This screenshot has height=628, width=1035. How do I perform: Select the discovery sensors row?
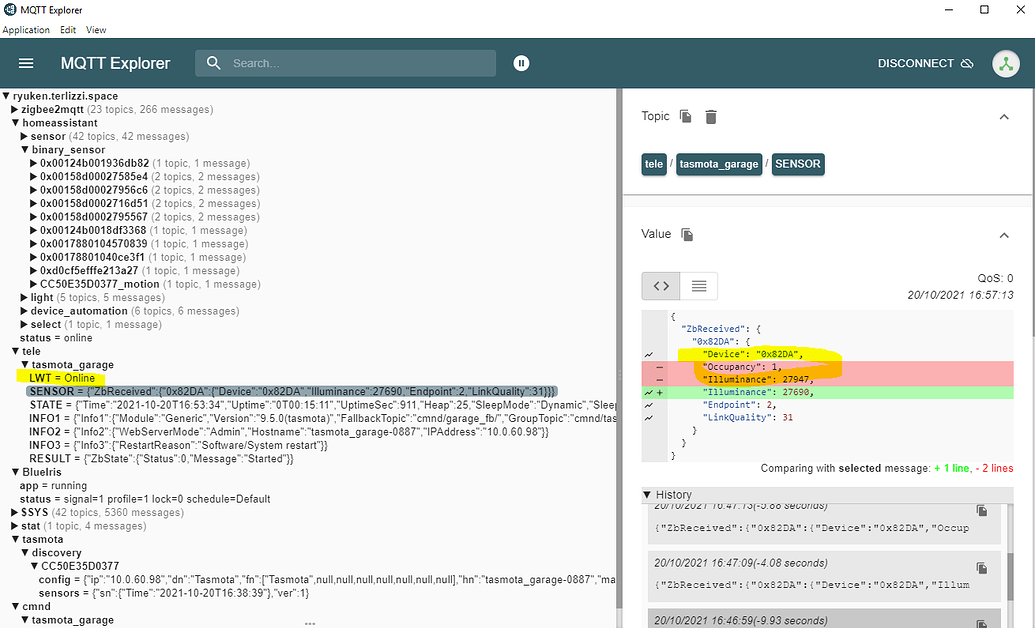[174, 593]
